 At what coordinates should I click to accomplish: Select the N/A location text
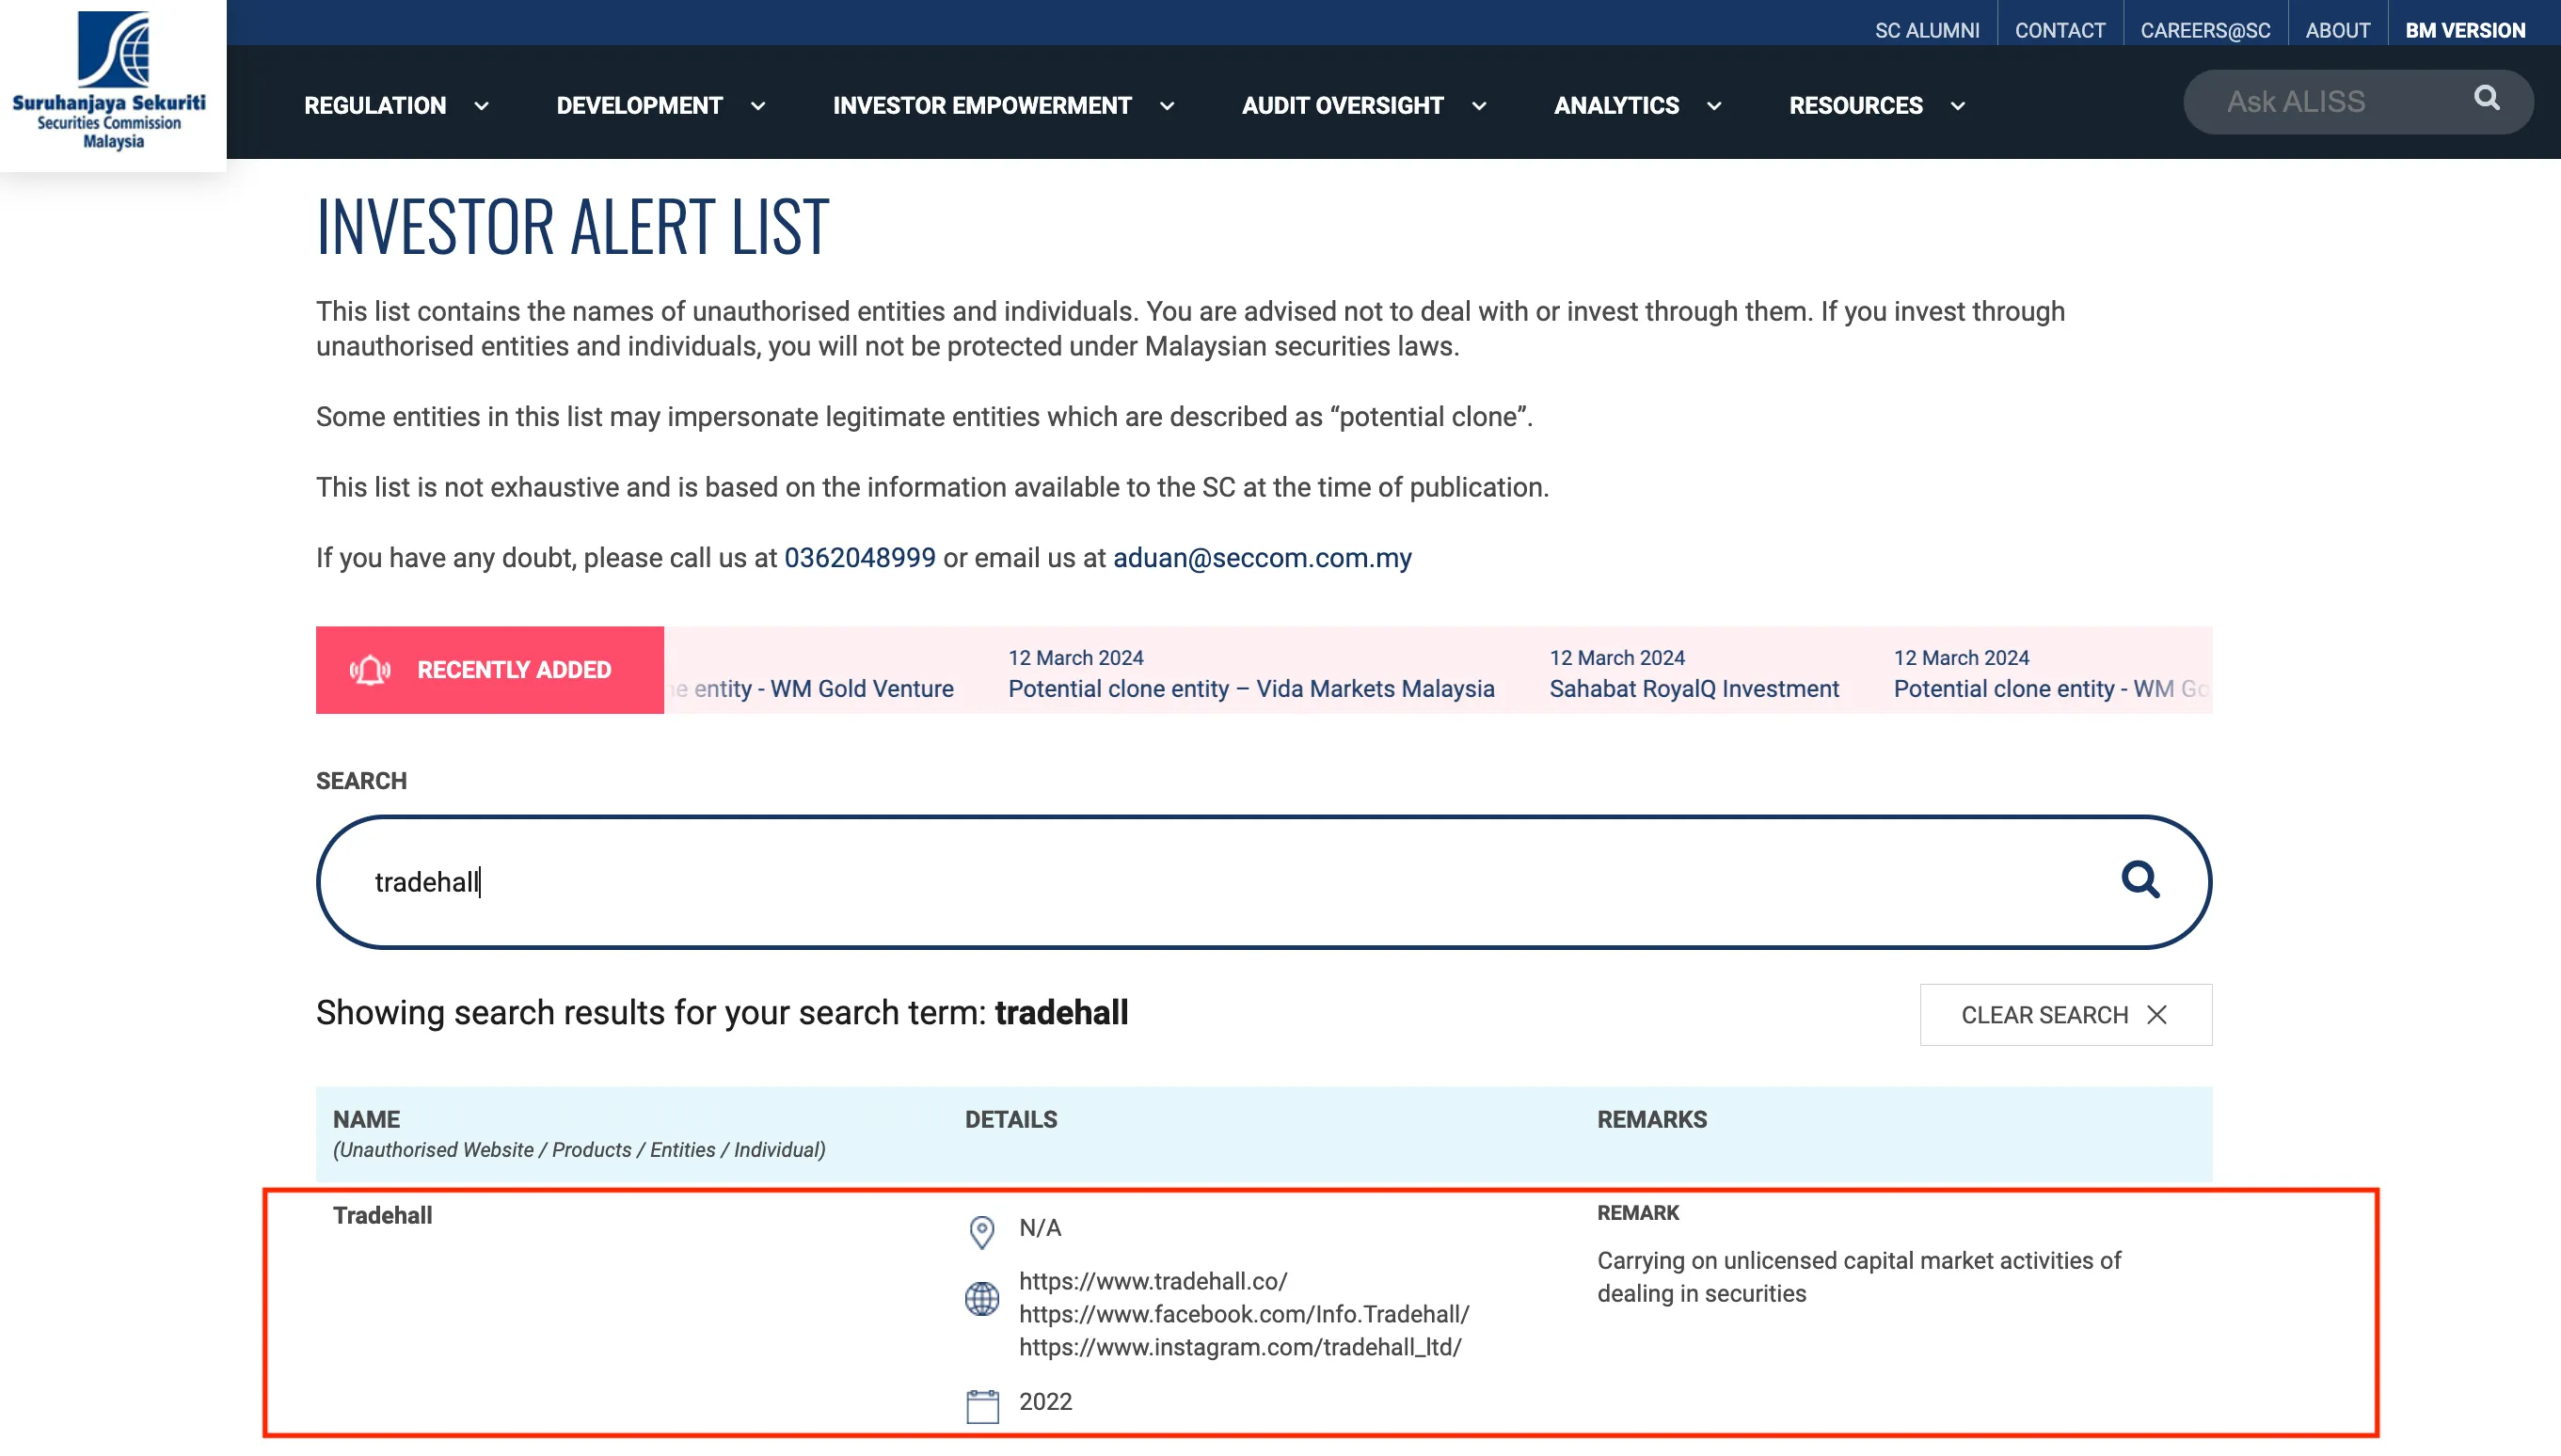(1040, 1228)
